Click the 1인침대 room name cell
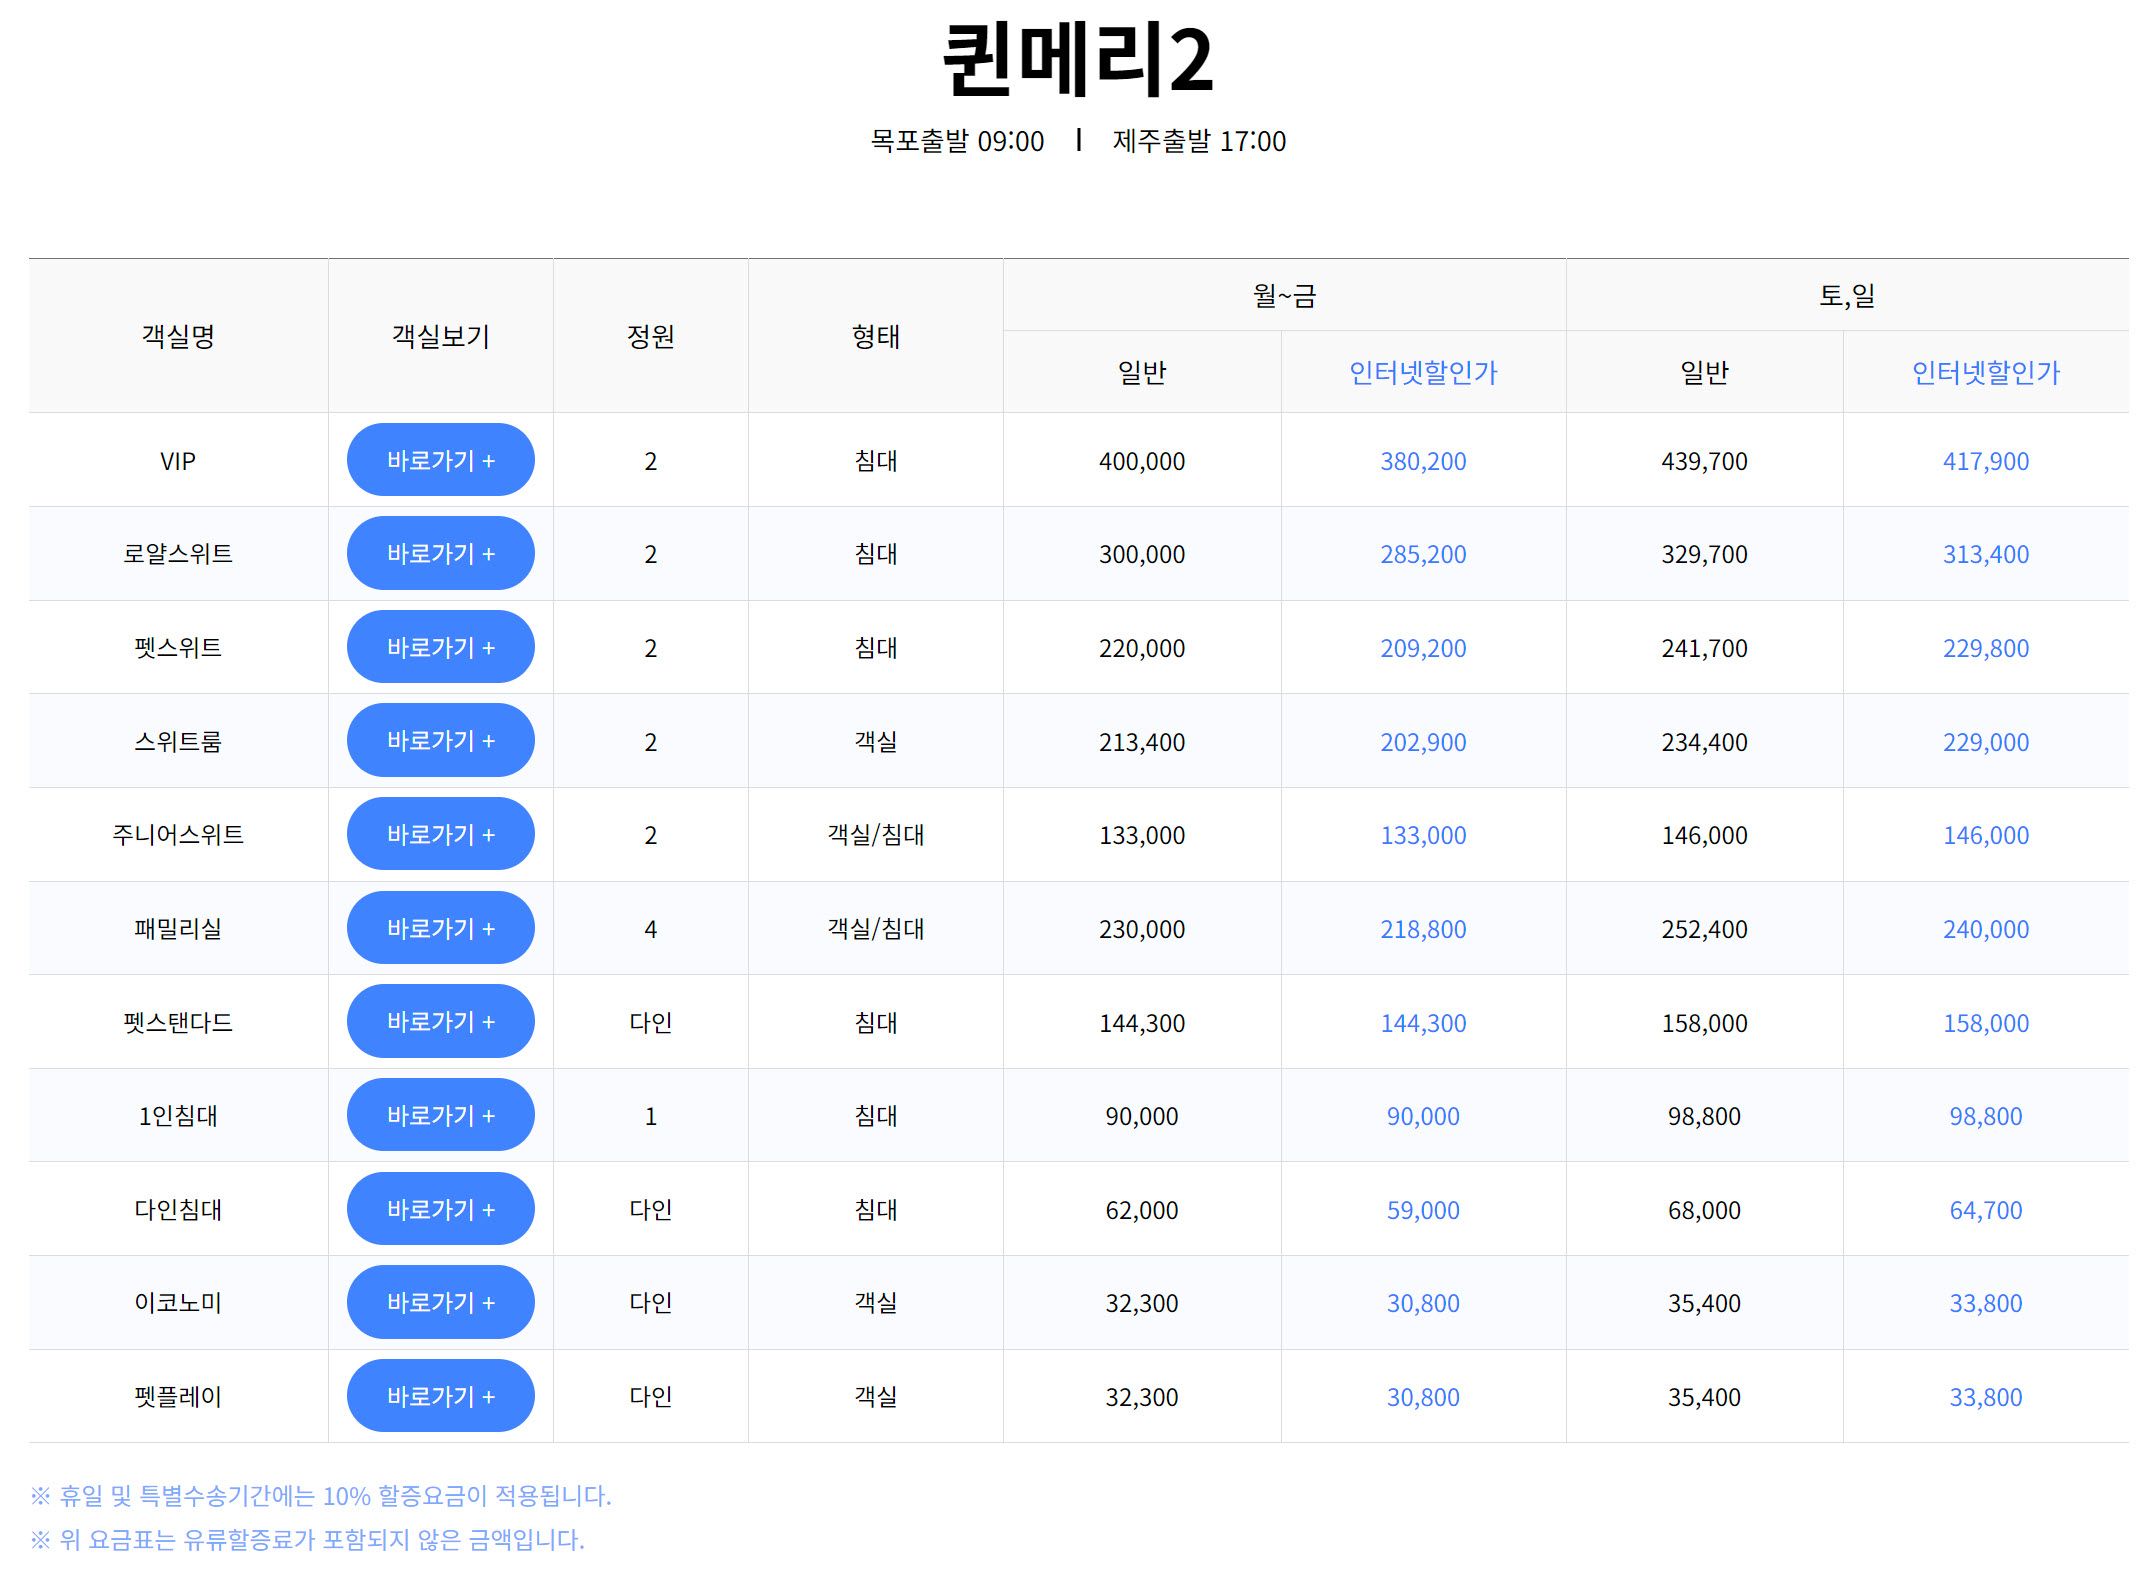Image resolution: width=2140 pixels, height=1581 pixels. pos(178,1116)
